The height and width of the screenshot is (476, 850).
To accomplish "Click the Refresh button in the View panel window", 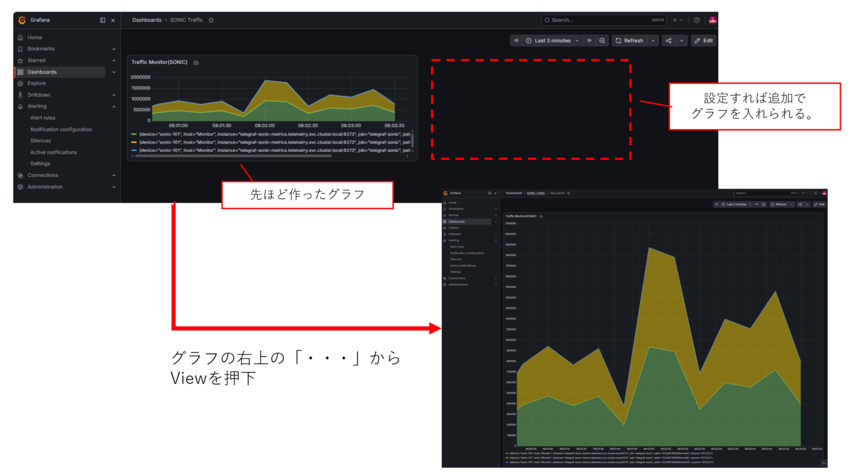I will (780, 204).
